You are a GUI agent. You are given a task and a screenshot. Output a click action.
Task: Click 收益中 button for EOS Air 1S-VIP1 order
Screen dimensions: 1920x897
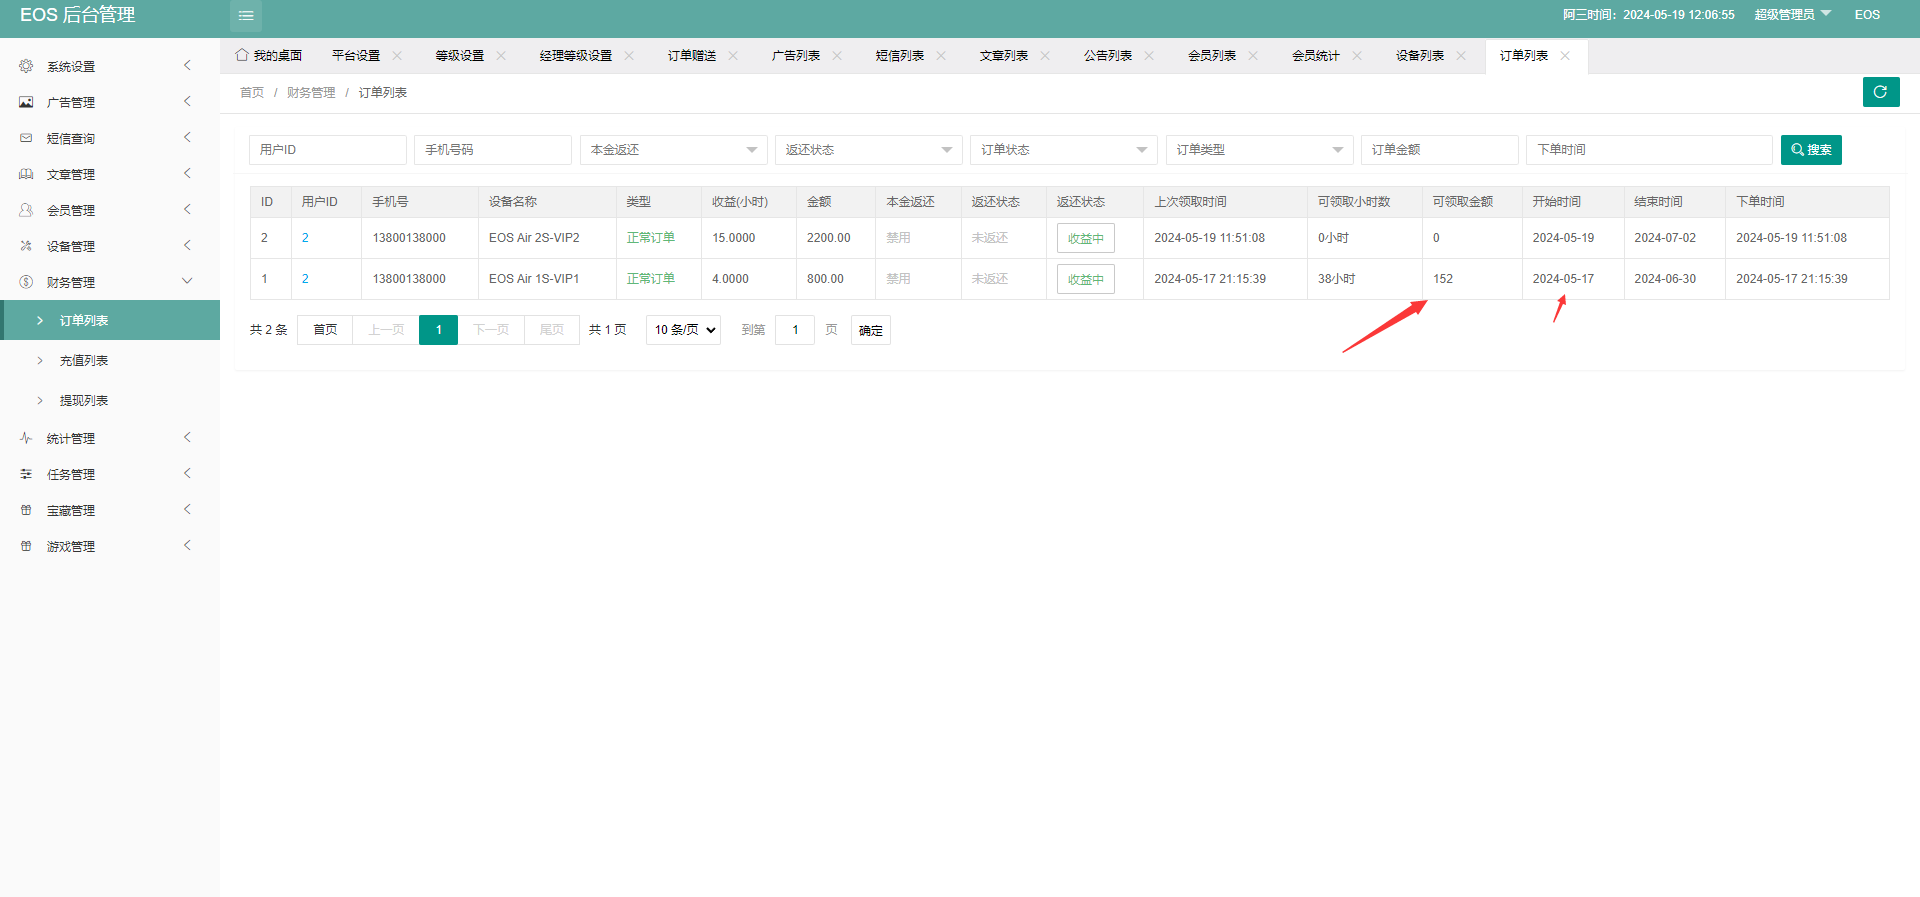(x=1085, y=279)
